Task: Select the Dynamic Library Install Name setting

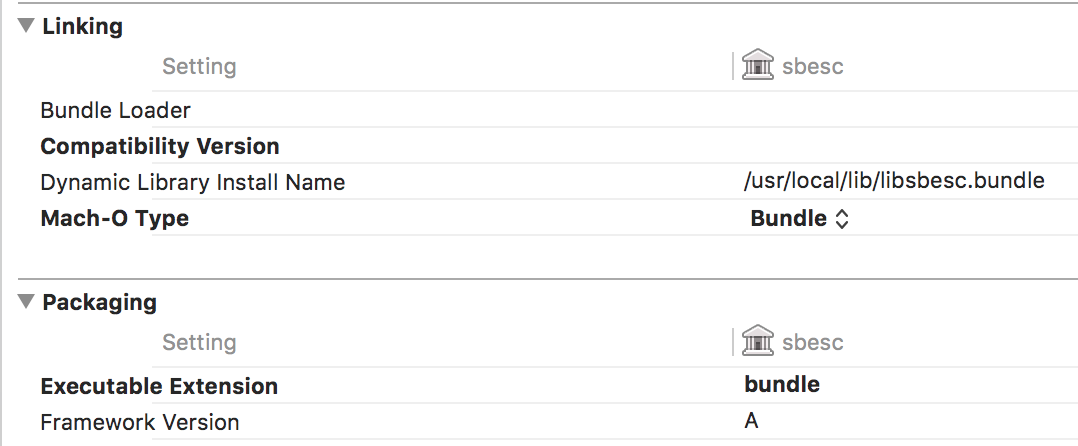Action: (192, 183)
